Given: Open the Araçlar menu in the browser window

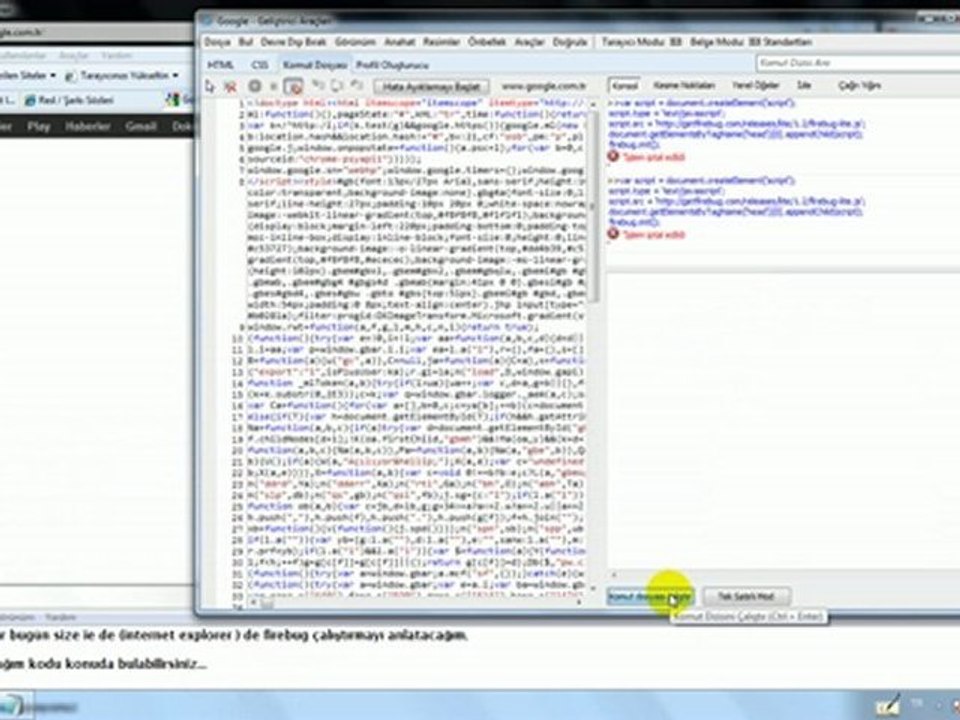Looking at the screenshot, I should pos(73,56).
